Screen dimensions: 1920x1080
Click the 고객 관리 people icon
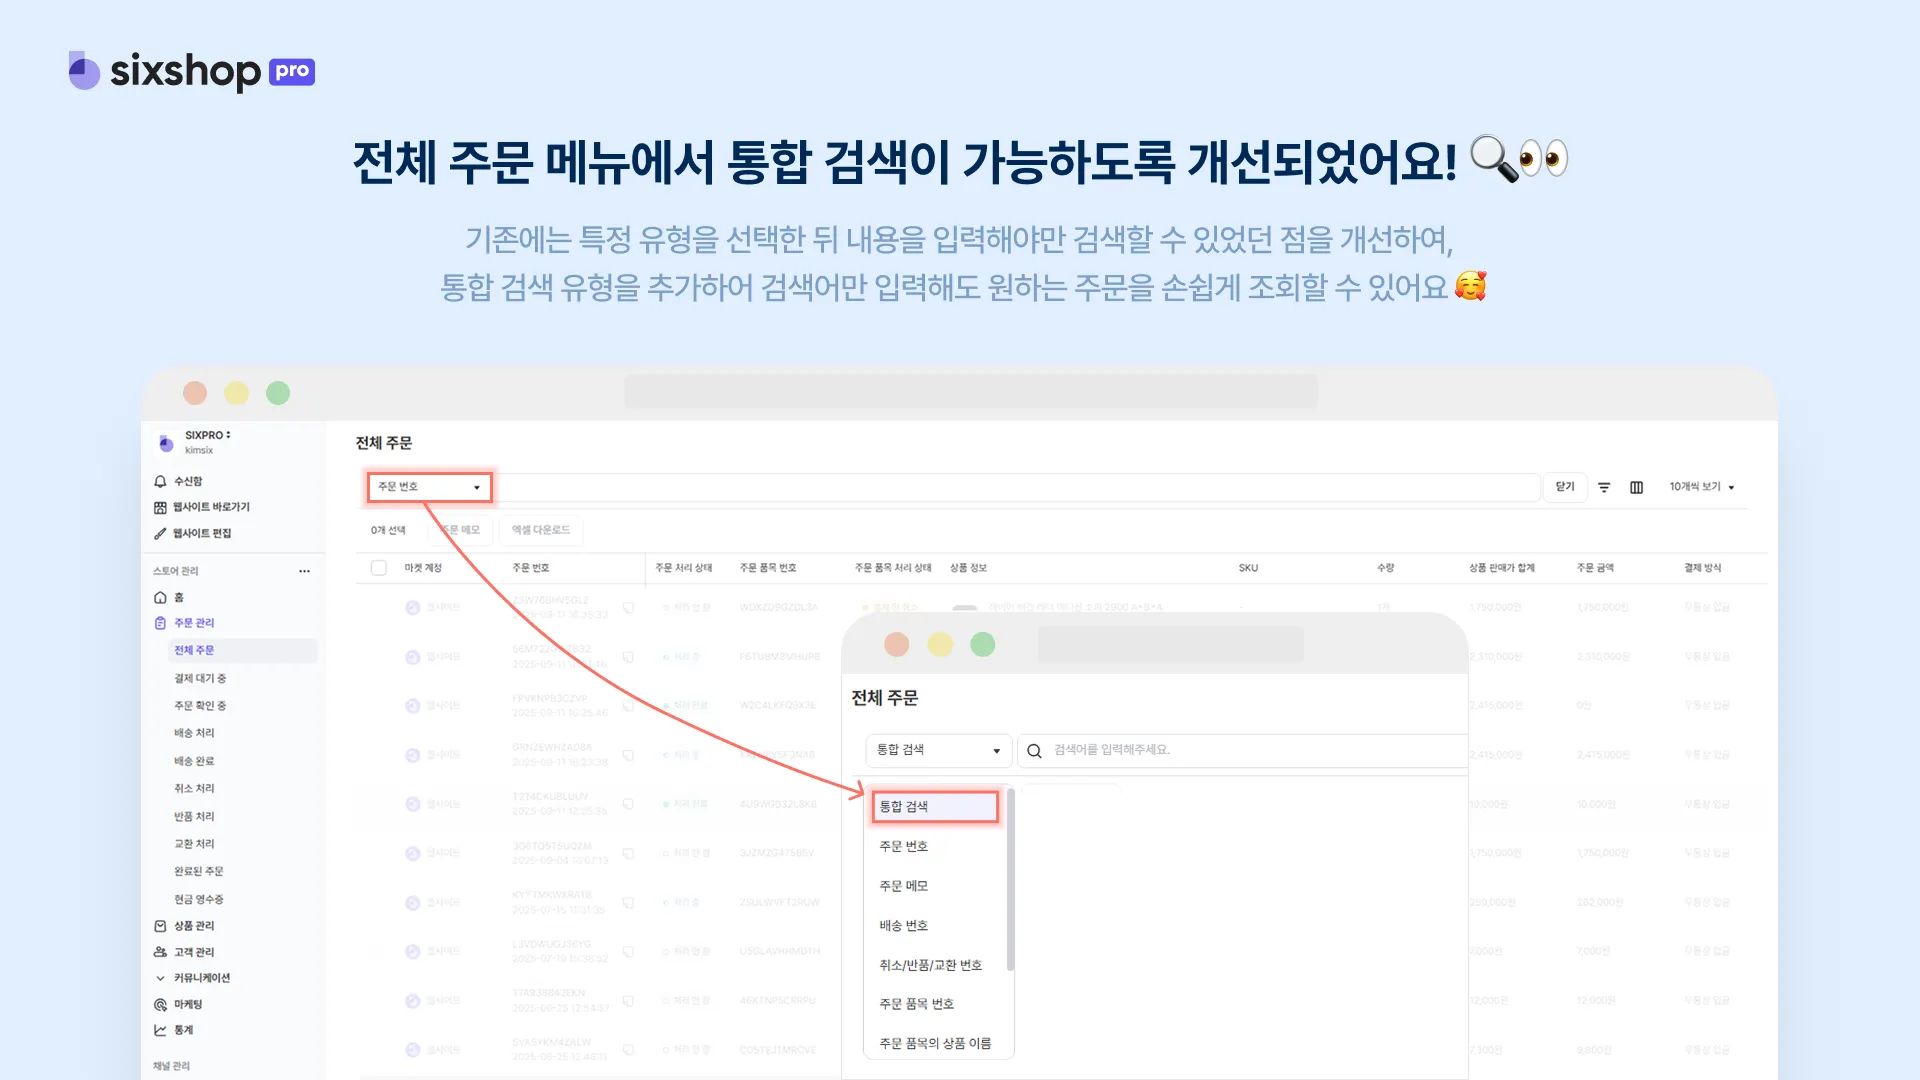160,952
